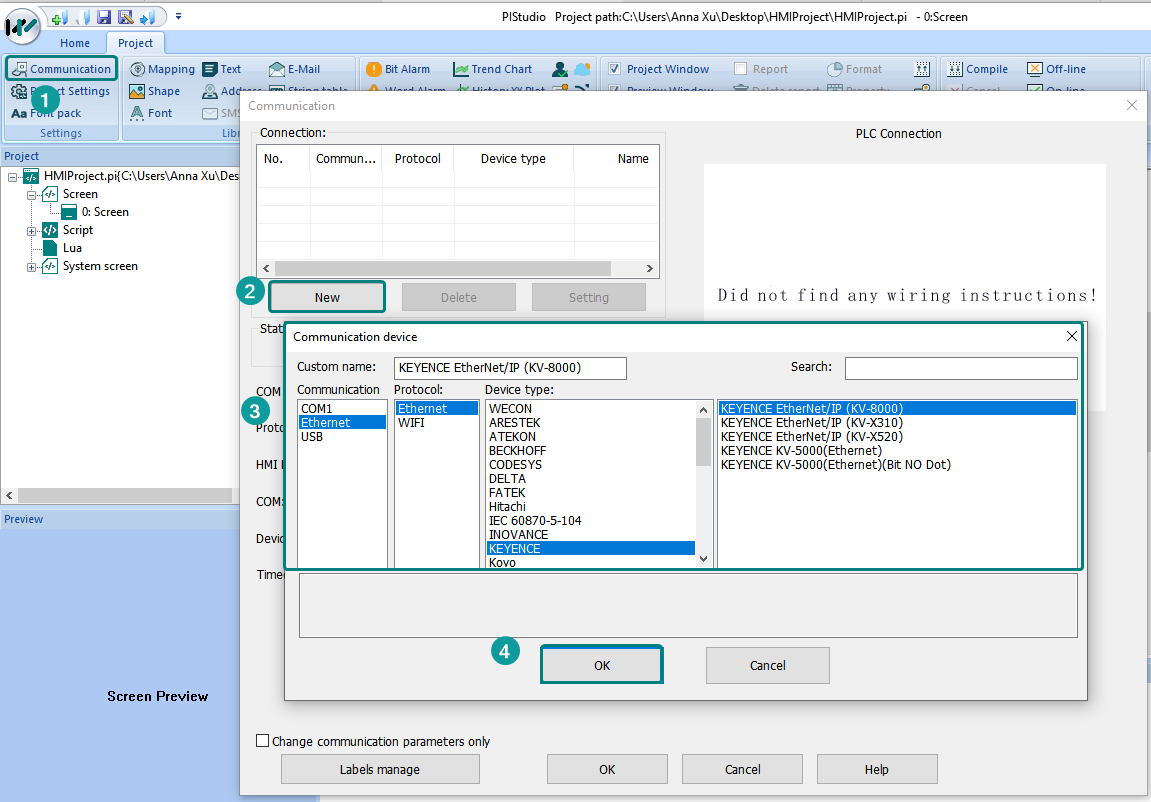The height and width of the screenshot is (802, 1151).
Task: Select WIFI in the Protocol list
Action: pyautogui.click(x=436, y=423)
